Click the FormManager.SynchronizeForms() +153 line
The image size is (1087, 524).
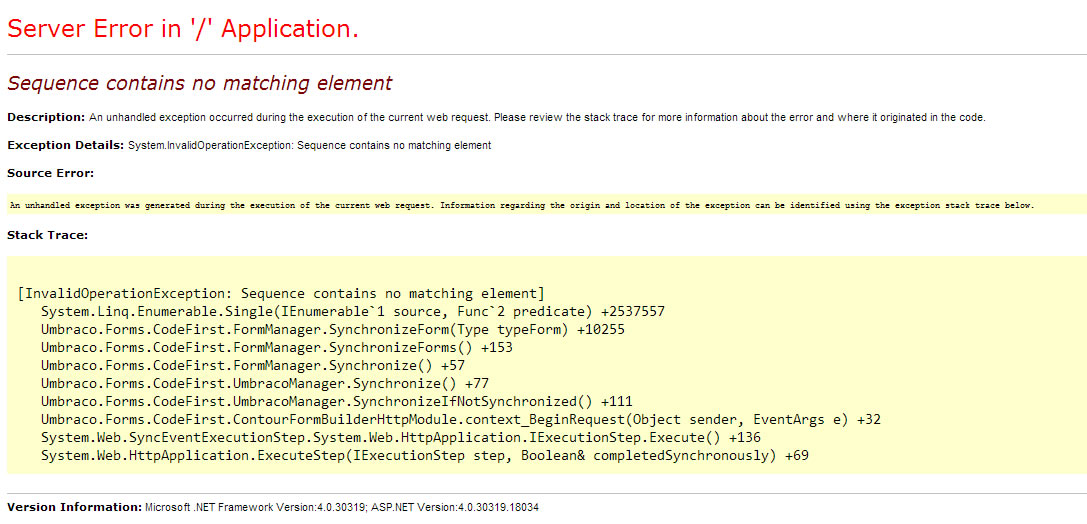[276, 348]
